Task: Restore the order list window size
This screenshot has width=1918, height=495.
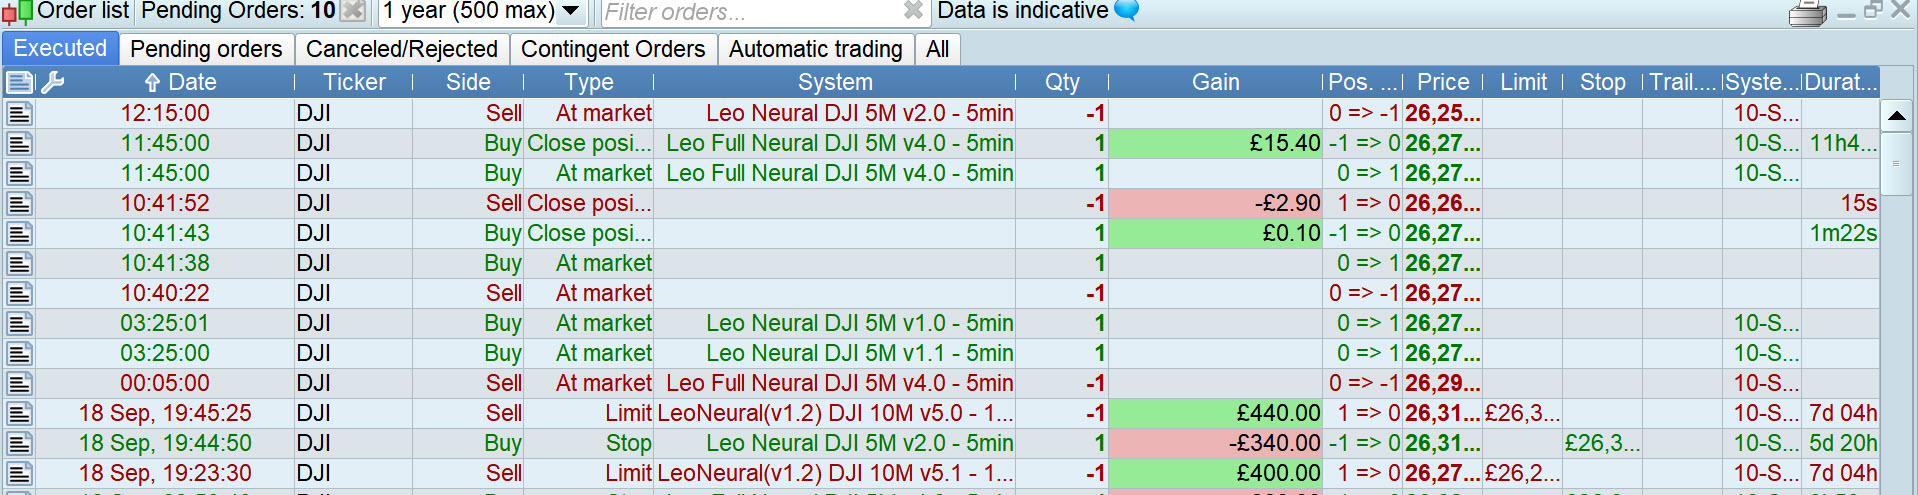Action: tap(1873, 10)
